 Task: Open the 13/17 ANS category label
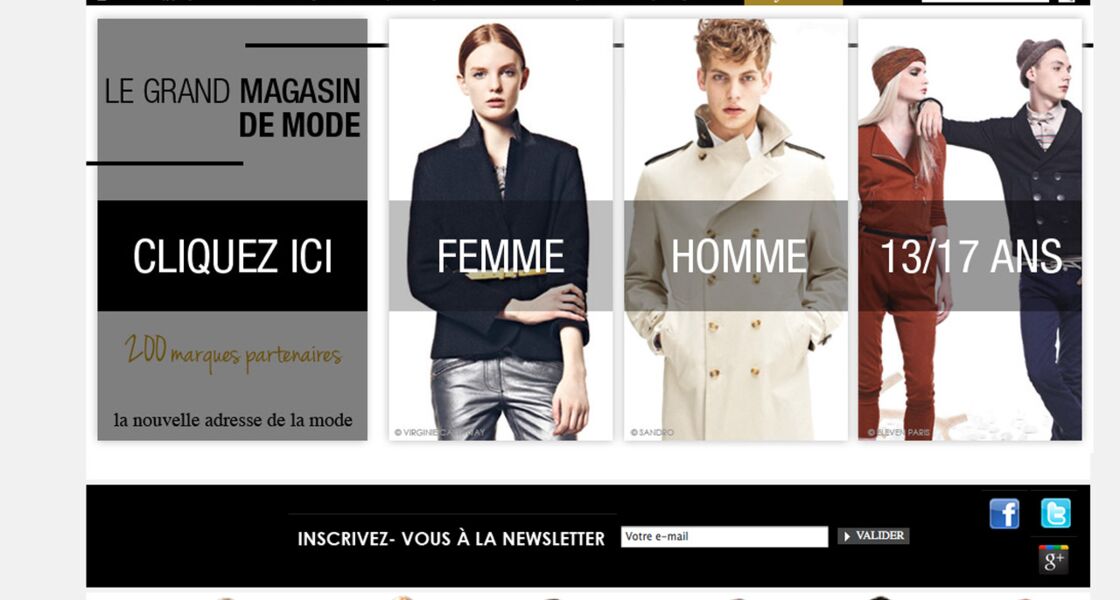click(971, 256)
